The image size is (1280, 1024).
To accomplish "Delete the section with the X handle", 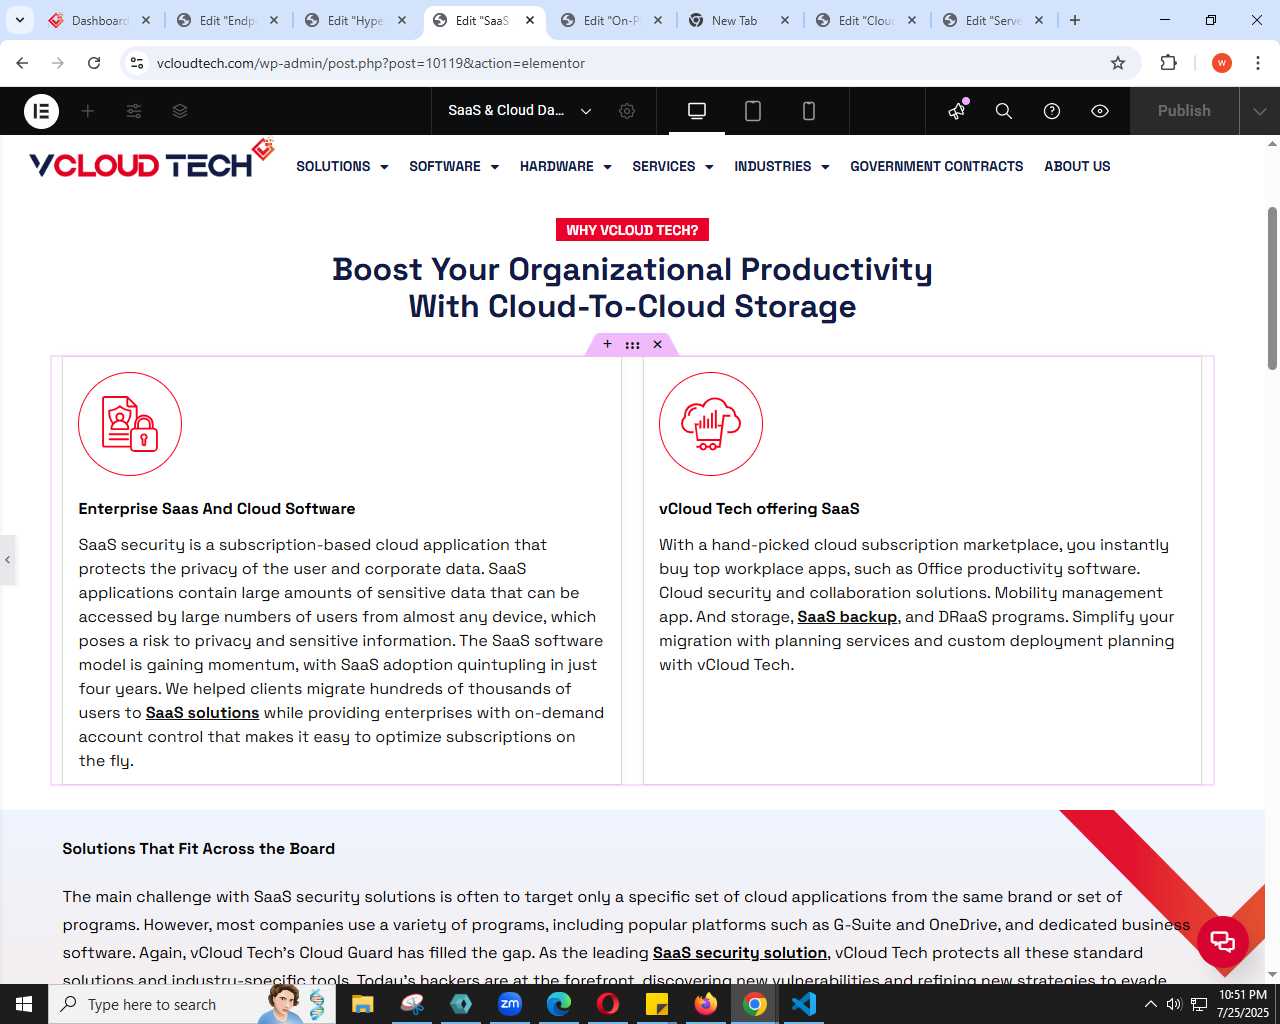I will [657, 344].
